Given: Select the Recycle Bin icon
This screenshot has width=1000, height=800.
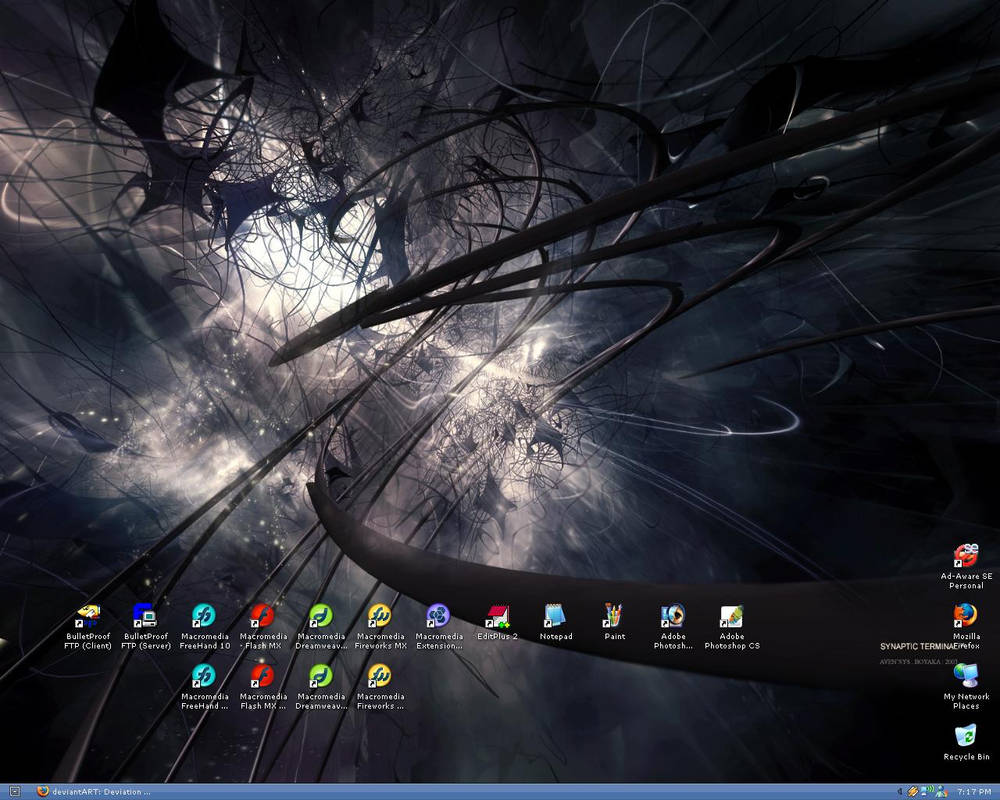Looking at the screenshot, I should tap(966, 743).
